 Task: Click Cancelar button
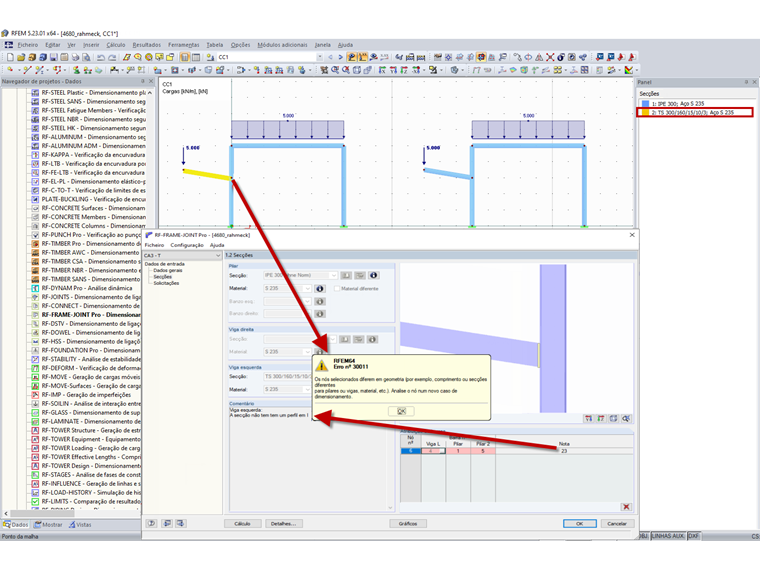[x=617, y=523]
